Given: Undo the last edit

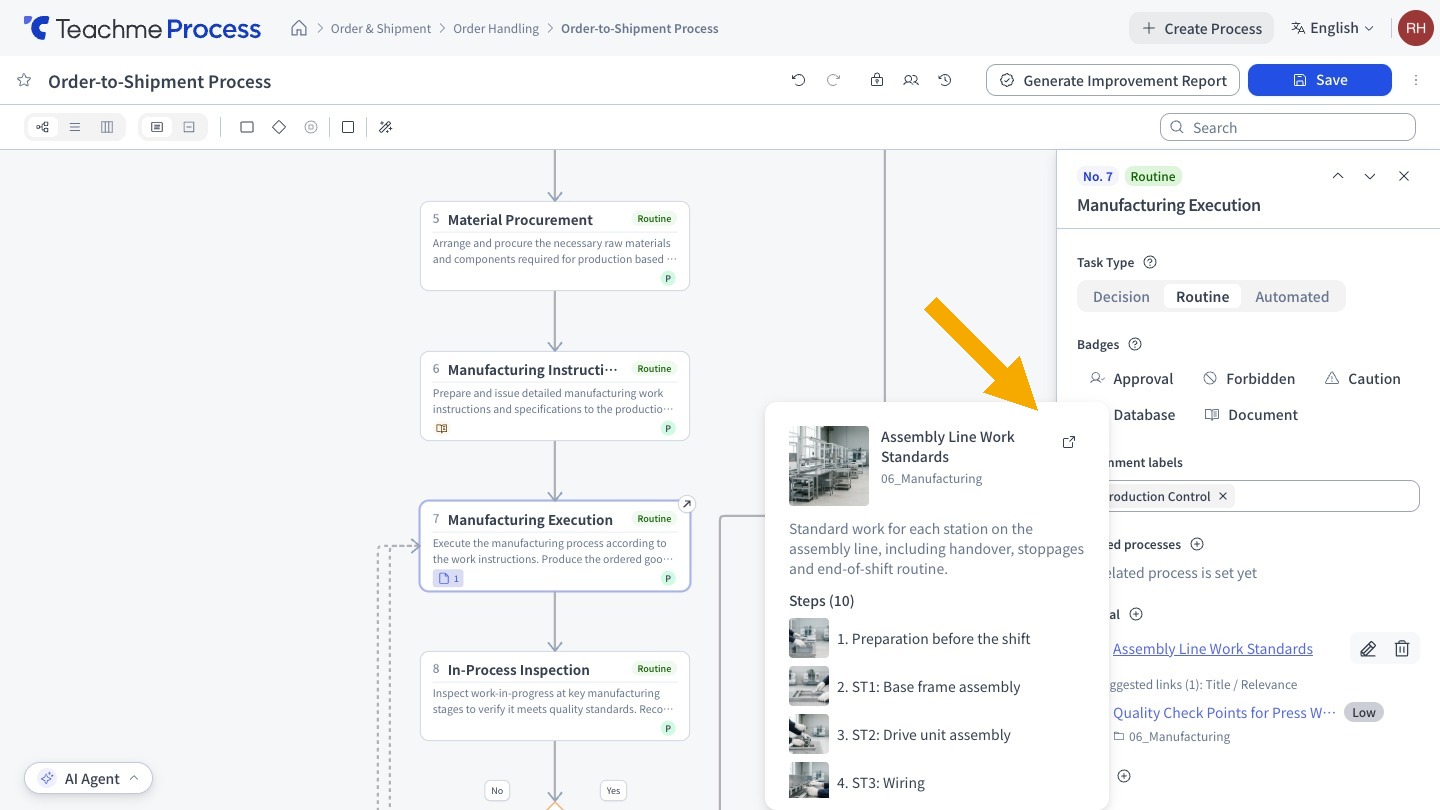Looking at the screenshot, I should tap(798, 80).
